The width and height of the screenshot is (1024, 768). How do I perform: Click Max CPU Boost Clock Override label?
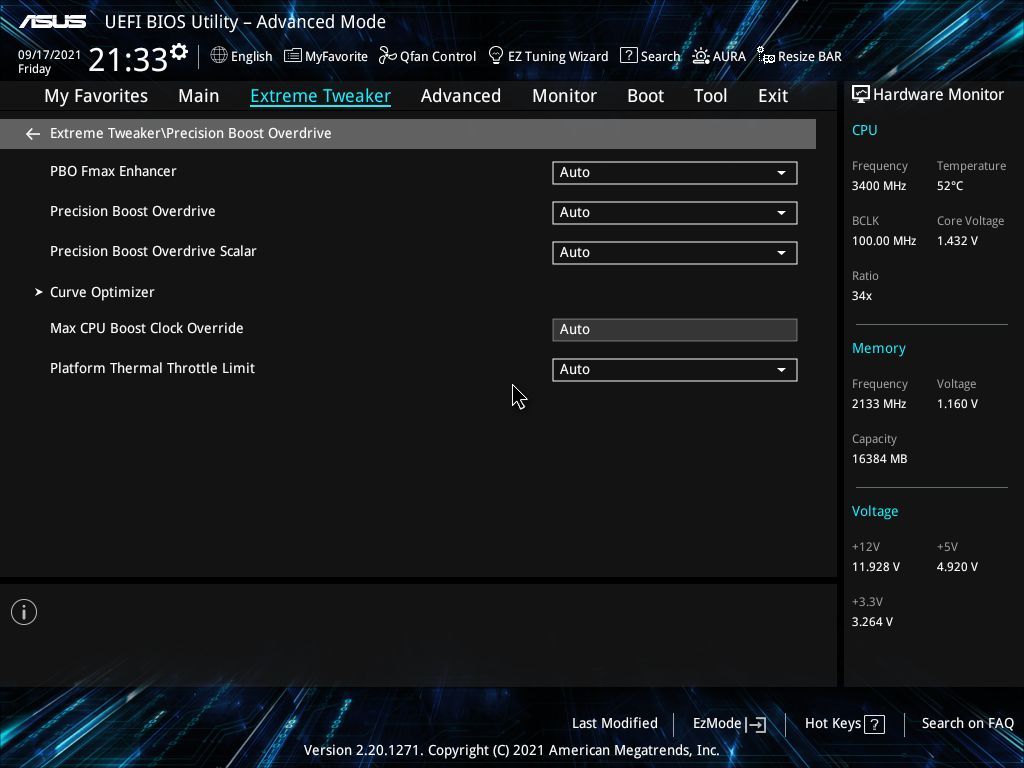click(146, 328)
